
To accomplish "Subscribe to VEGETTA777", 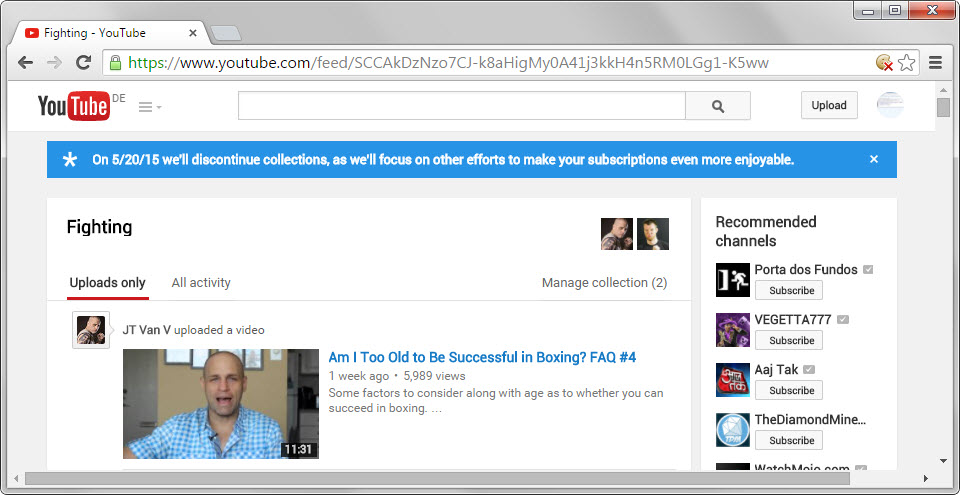I will pyautogui.click(x=789, y=340).
